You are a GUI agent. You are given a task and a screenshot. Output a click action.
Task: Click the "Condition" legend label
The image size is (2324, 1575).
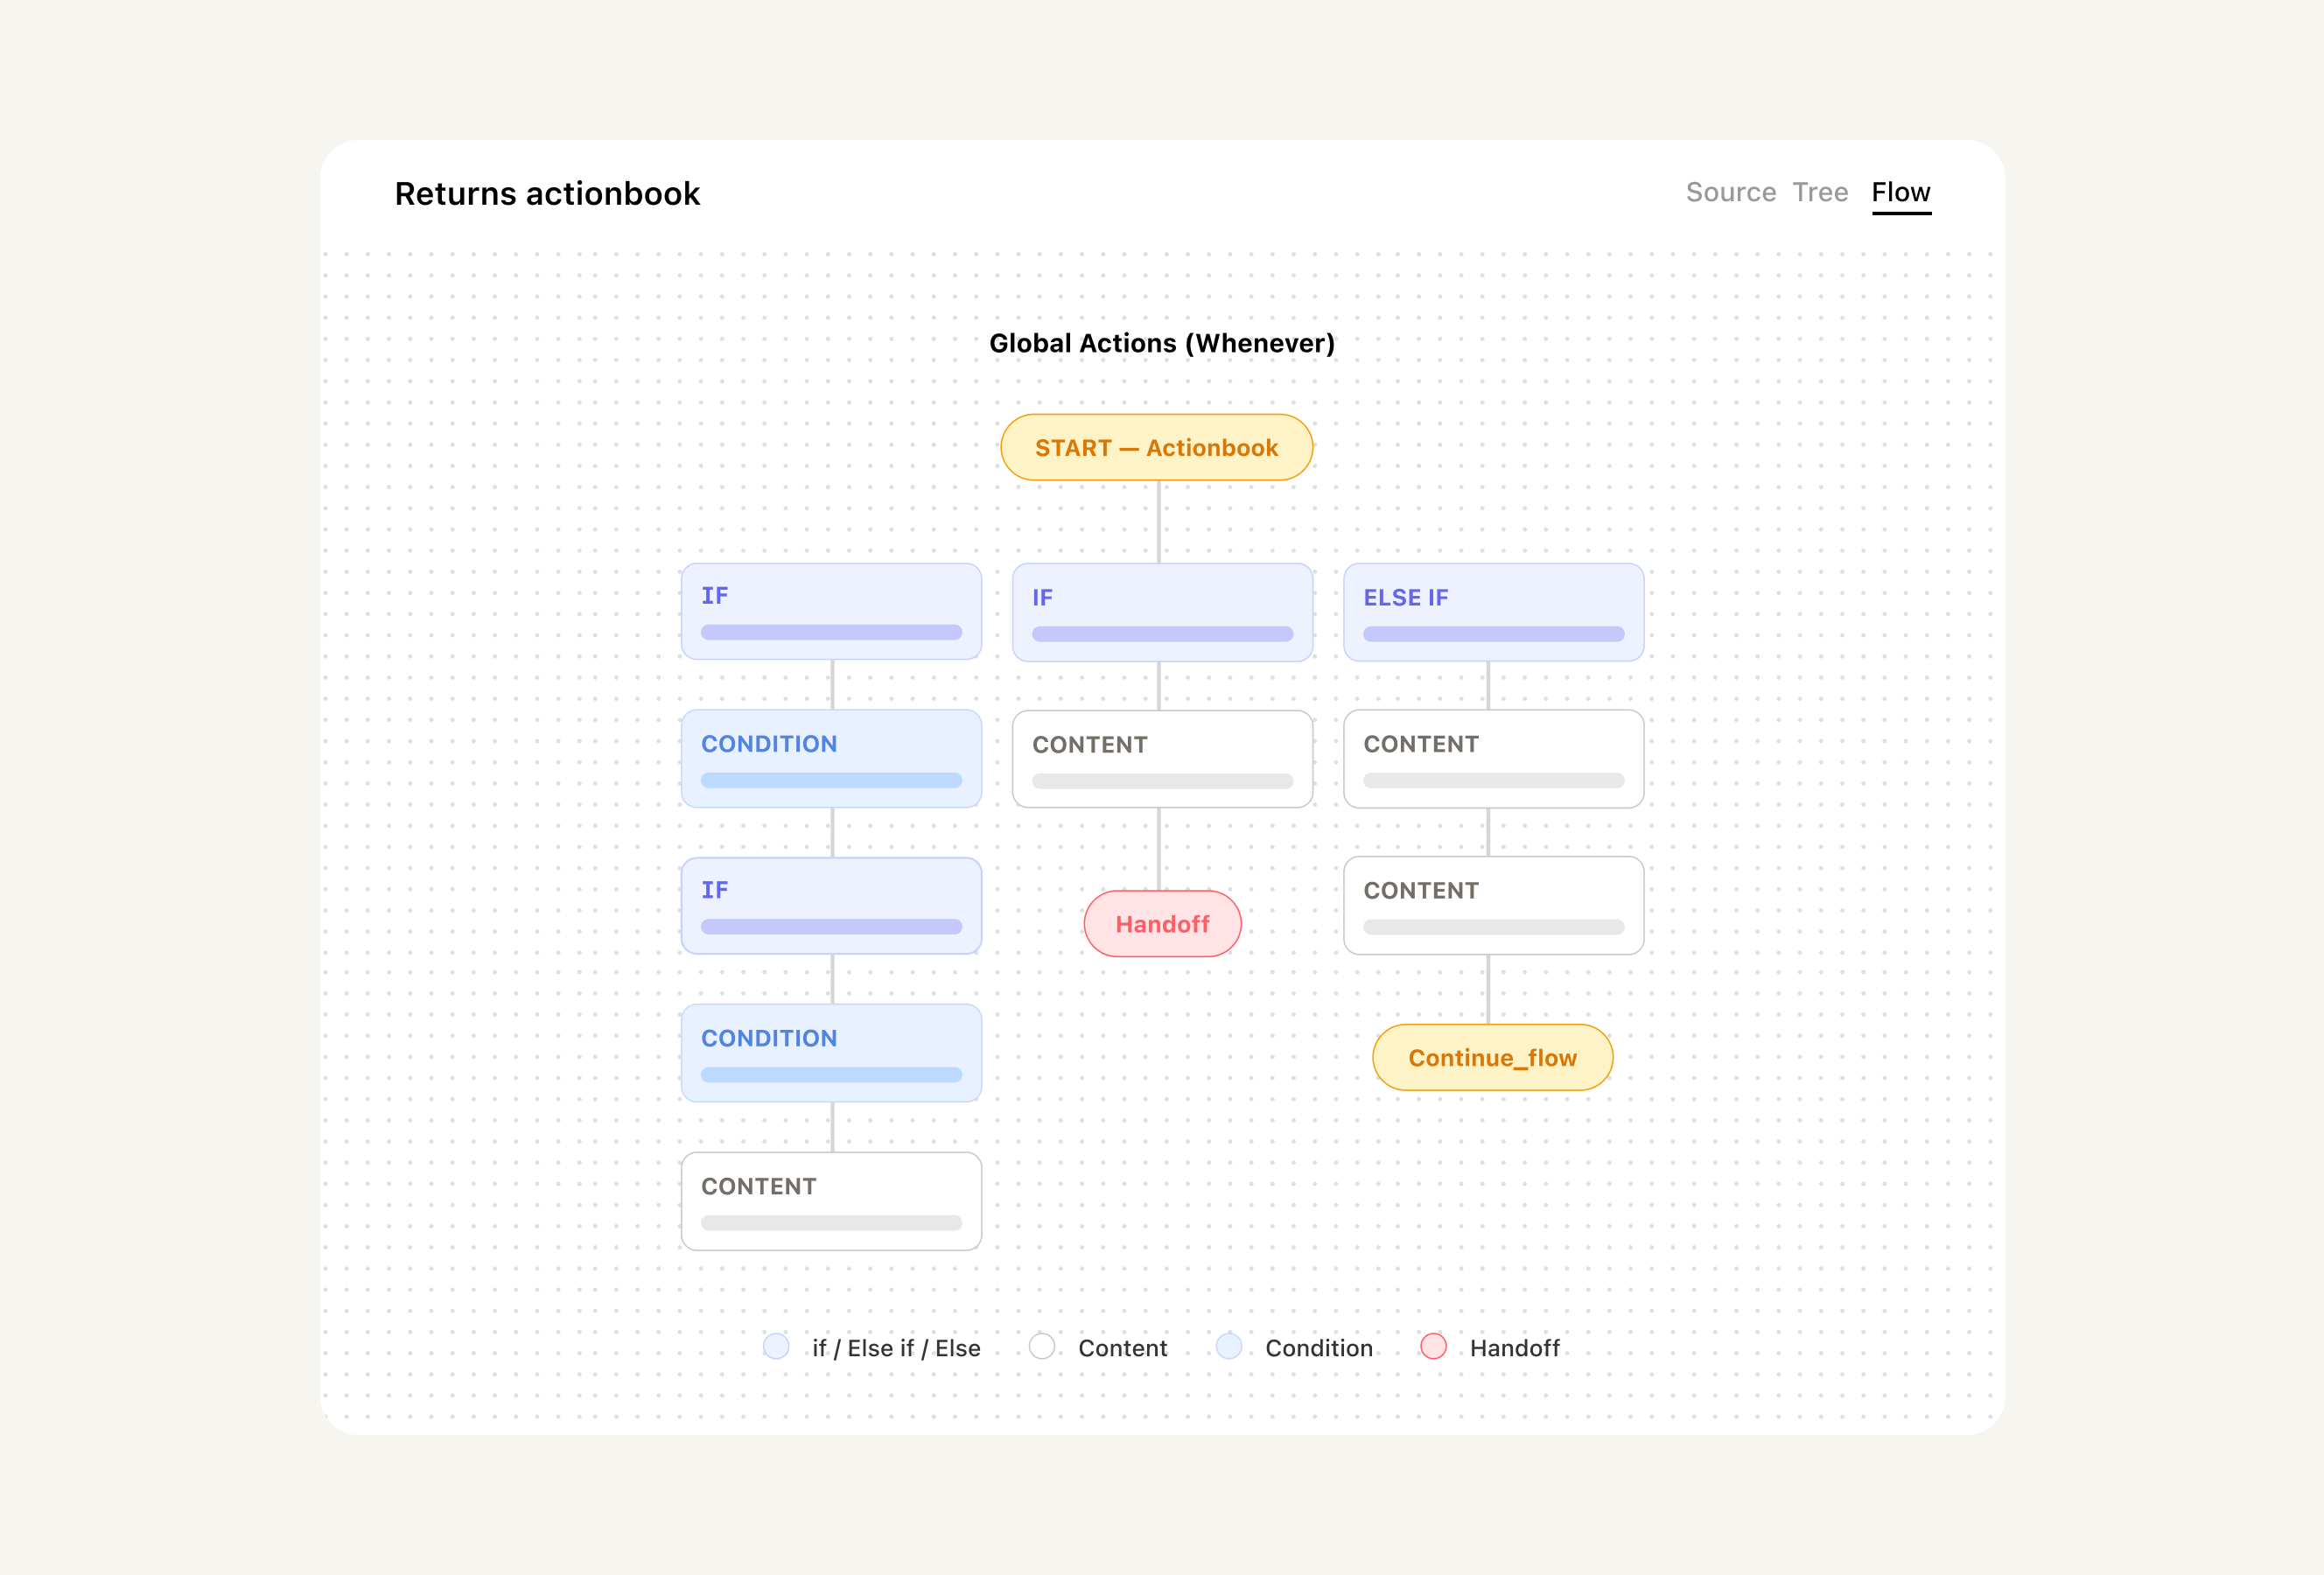pos(1319,1348)
